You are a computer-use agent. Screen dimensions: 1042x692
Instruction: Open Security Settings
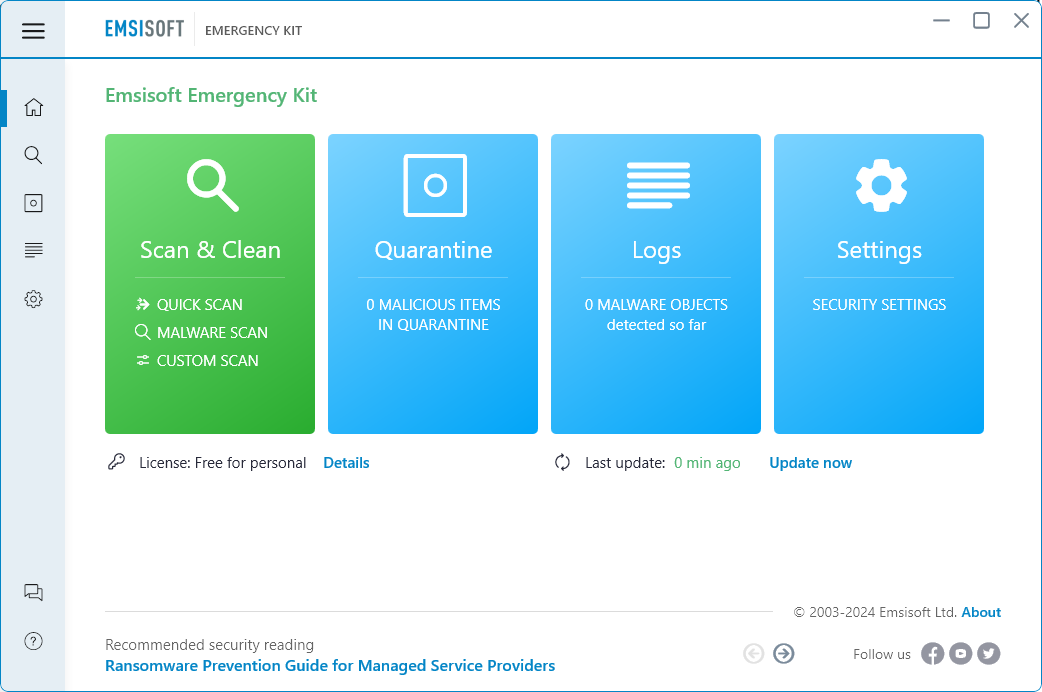[879, 304]
